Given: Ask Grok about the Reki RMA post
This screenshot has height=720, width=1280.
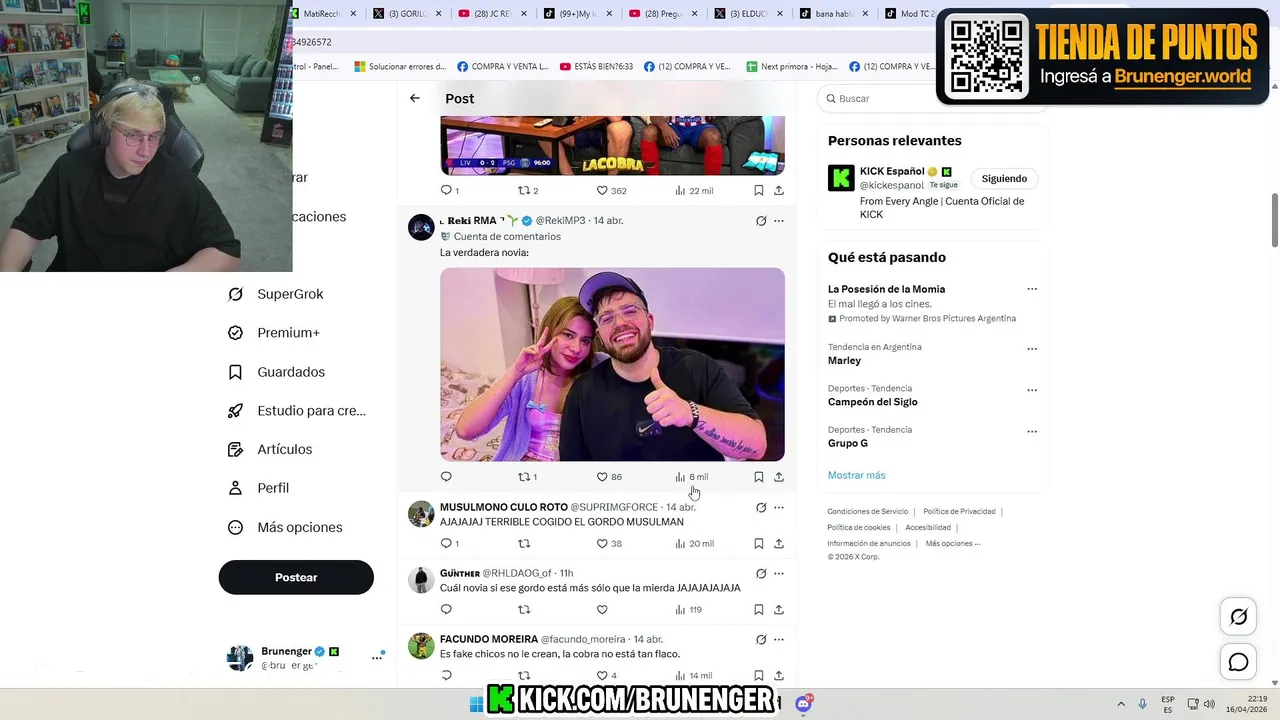Looking at the screenshot, I should click(761, 221).
